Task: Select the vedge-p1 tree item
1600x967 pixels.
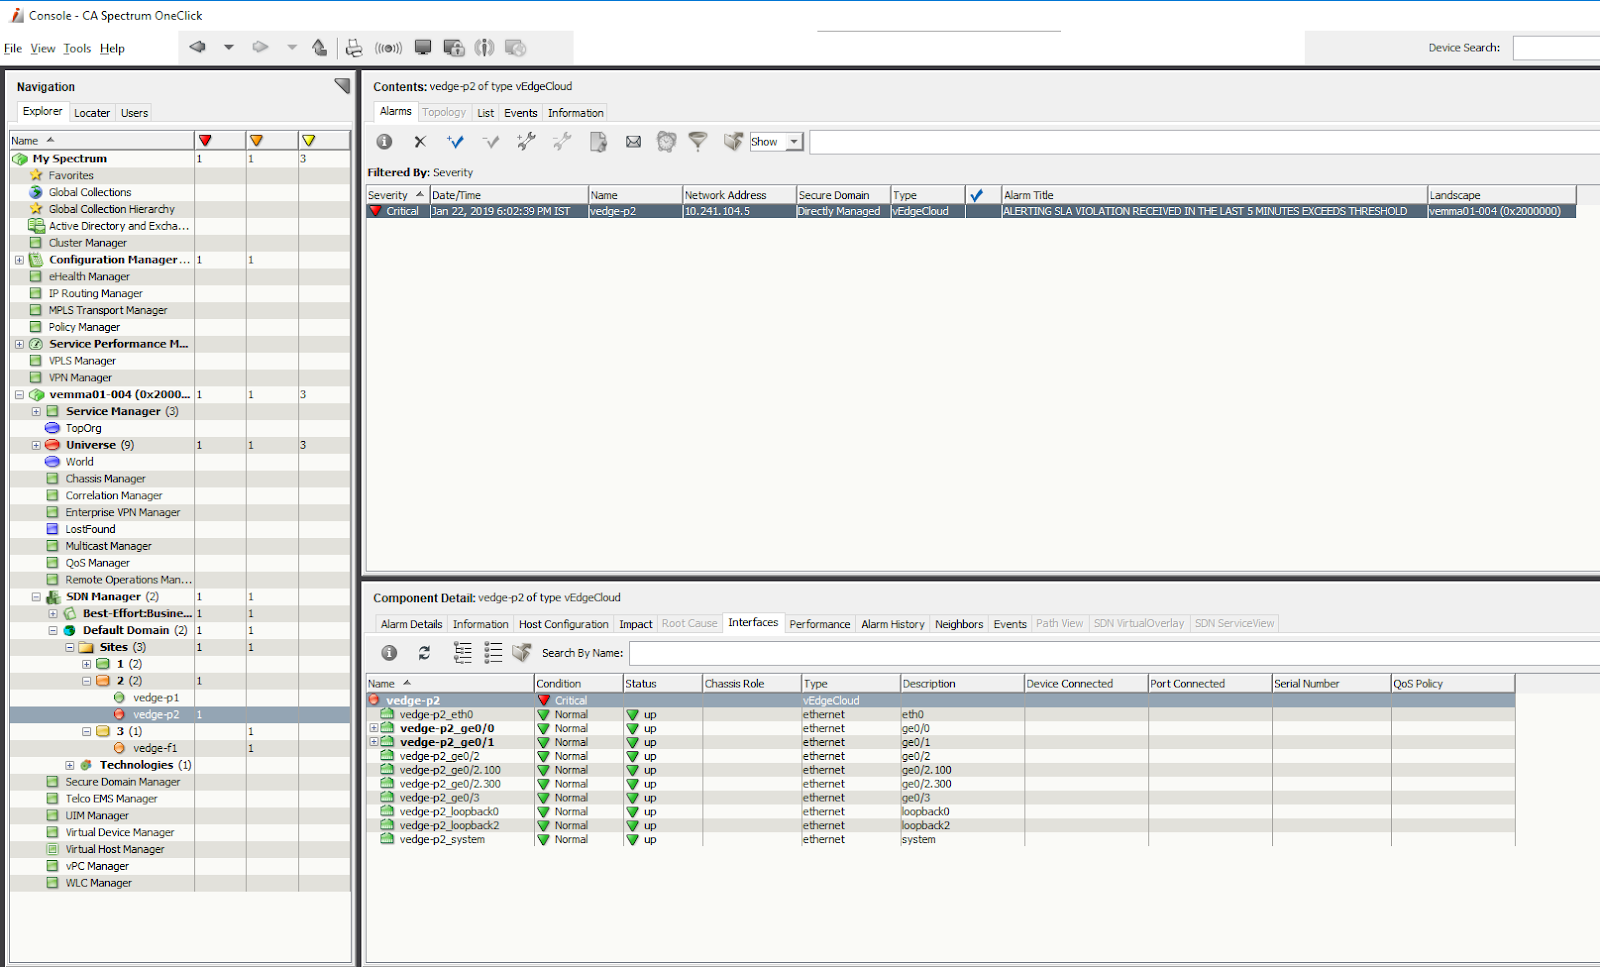Action: [156, 698]
